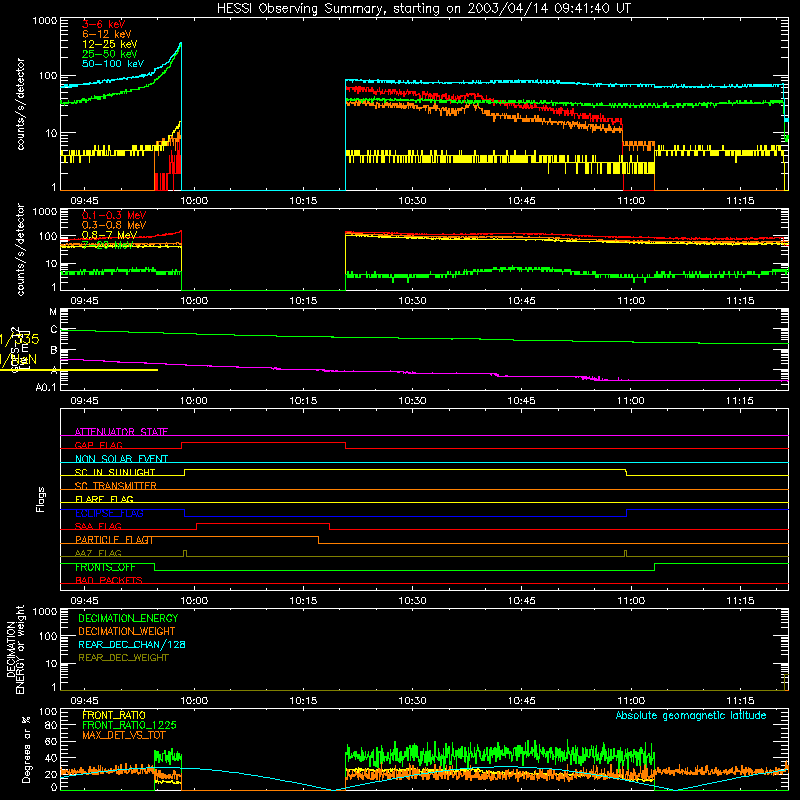Select the 6-12 keV legend entry
800x800 pixels.
coord(106,34)
